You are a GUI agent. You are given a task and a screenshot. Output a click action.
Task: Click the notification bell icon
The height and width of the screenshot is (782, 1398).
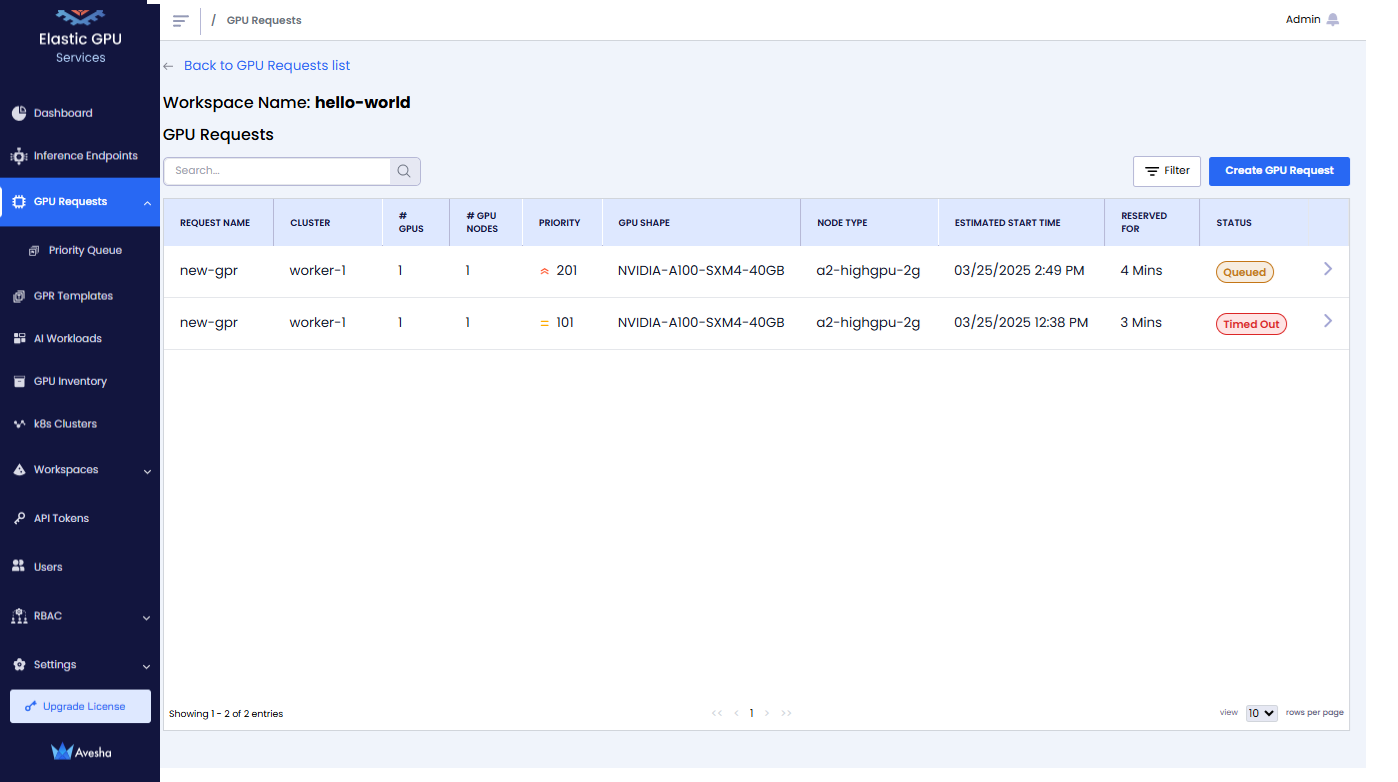[1332, 20]
